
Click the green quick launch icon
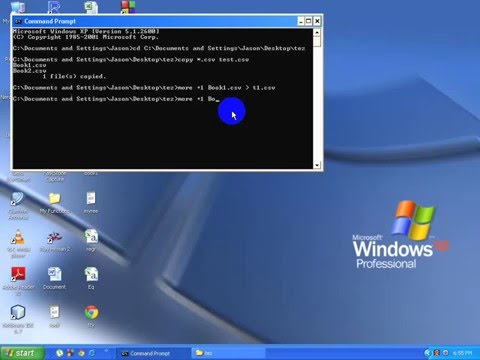(60, 353)
